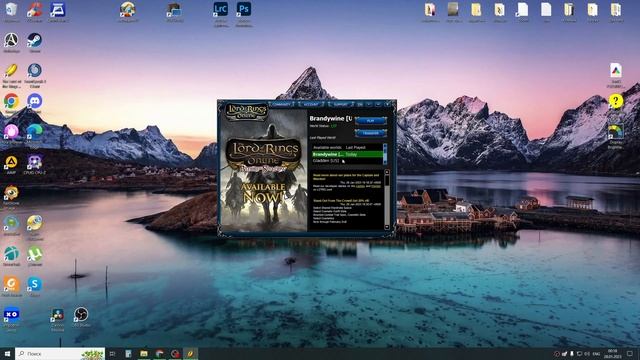Click the world list scrollbar

coord(385,154)
